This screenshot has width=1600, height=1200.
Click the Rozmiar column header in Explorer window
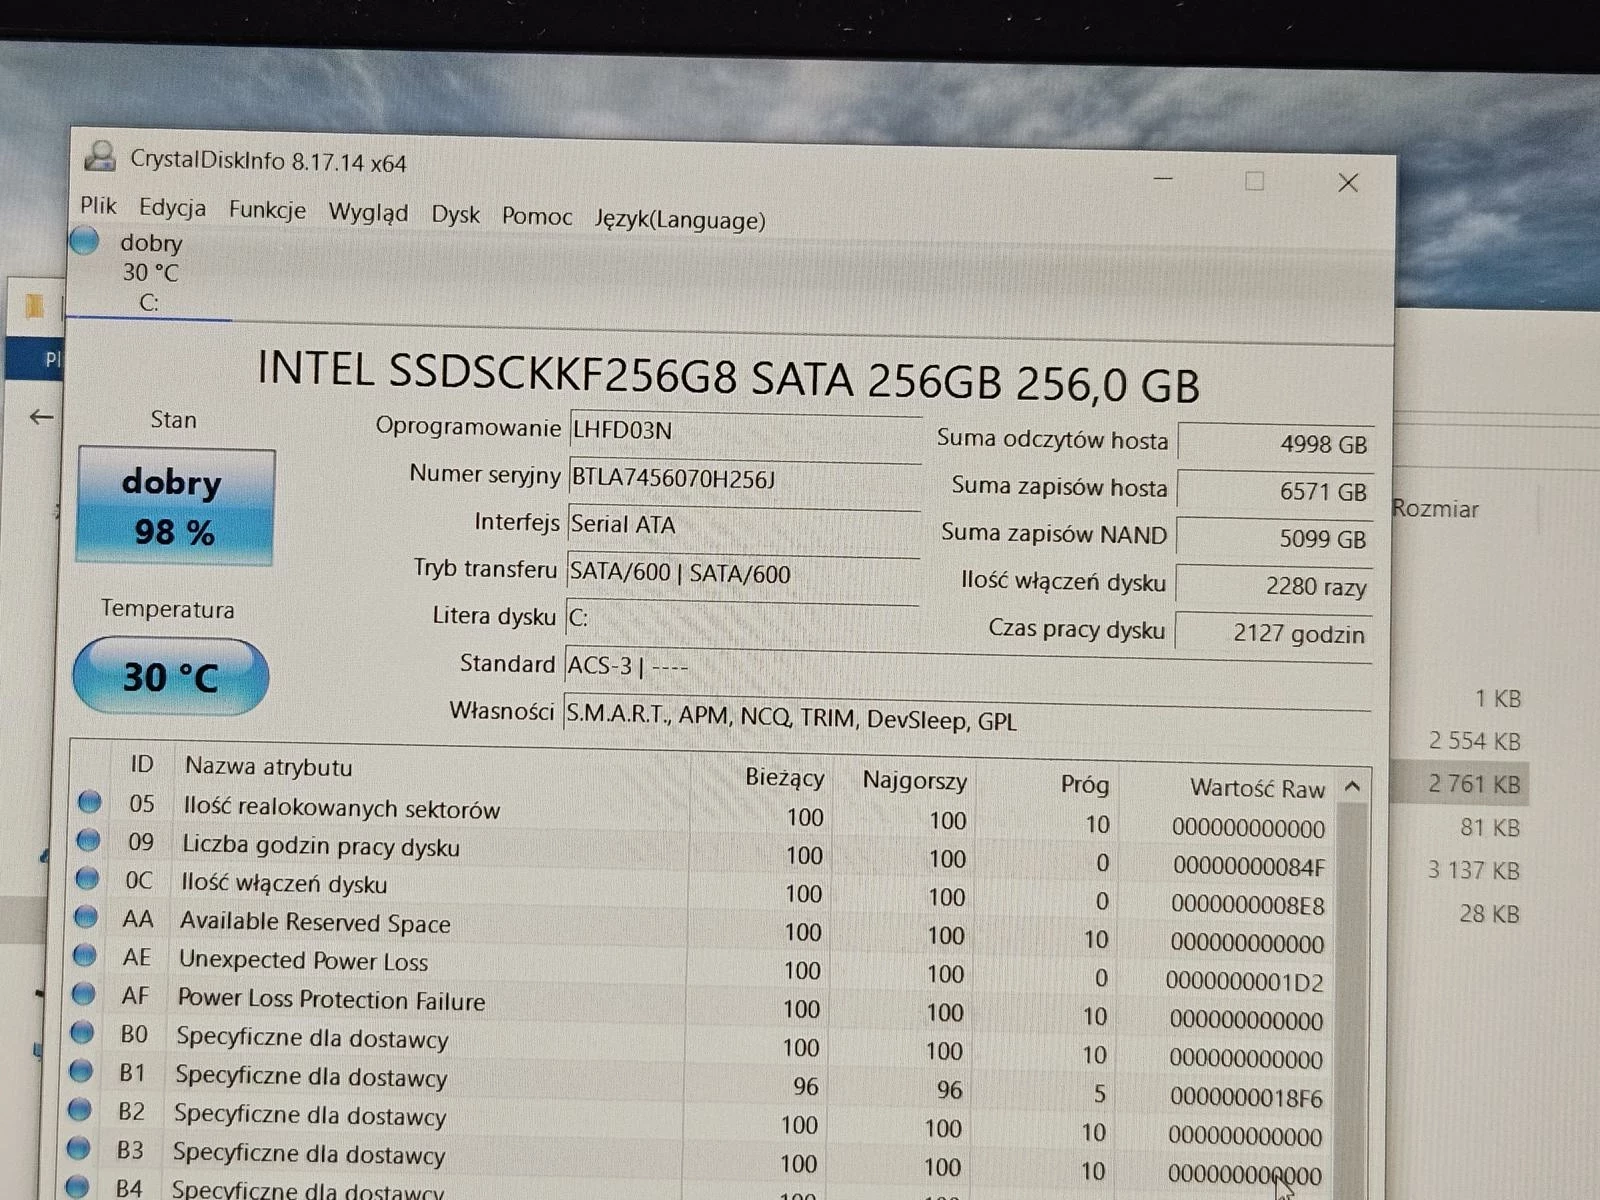tap(1435, 508)
